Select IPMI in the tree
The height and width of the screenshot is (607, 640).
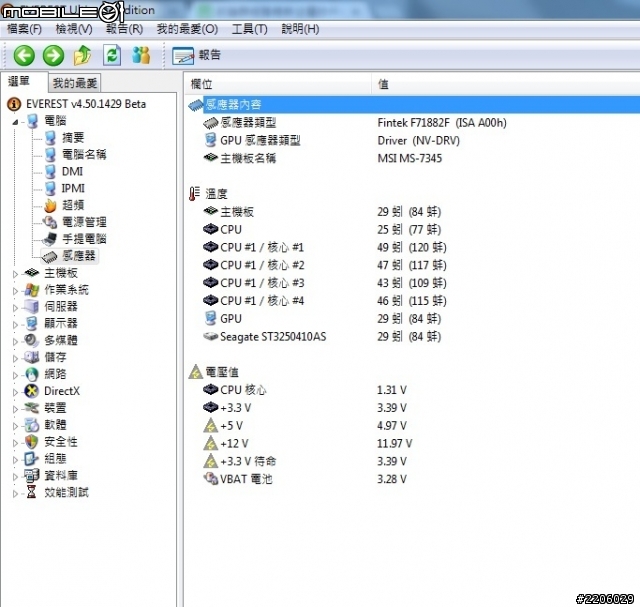pyautogui.click(x=73, y=188)
